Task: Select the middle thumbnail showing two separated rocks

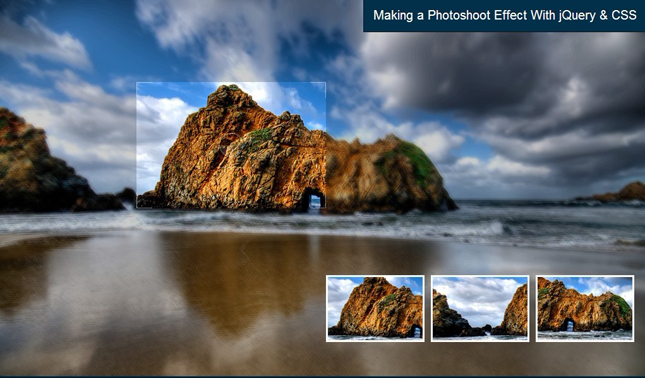Action: (480, 308)
